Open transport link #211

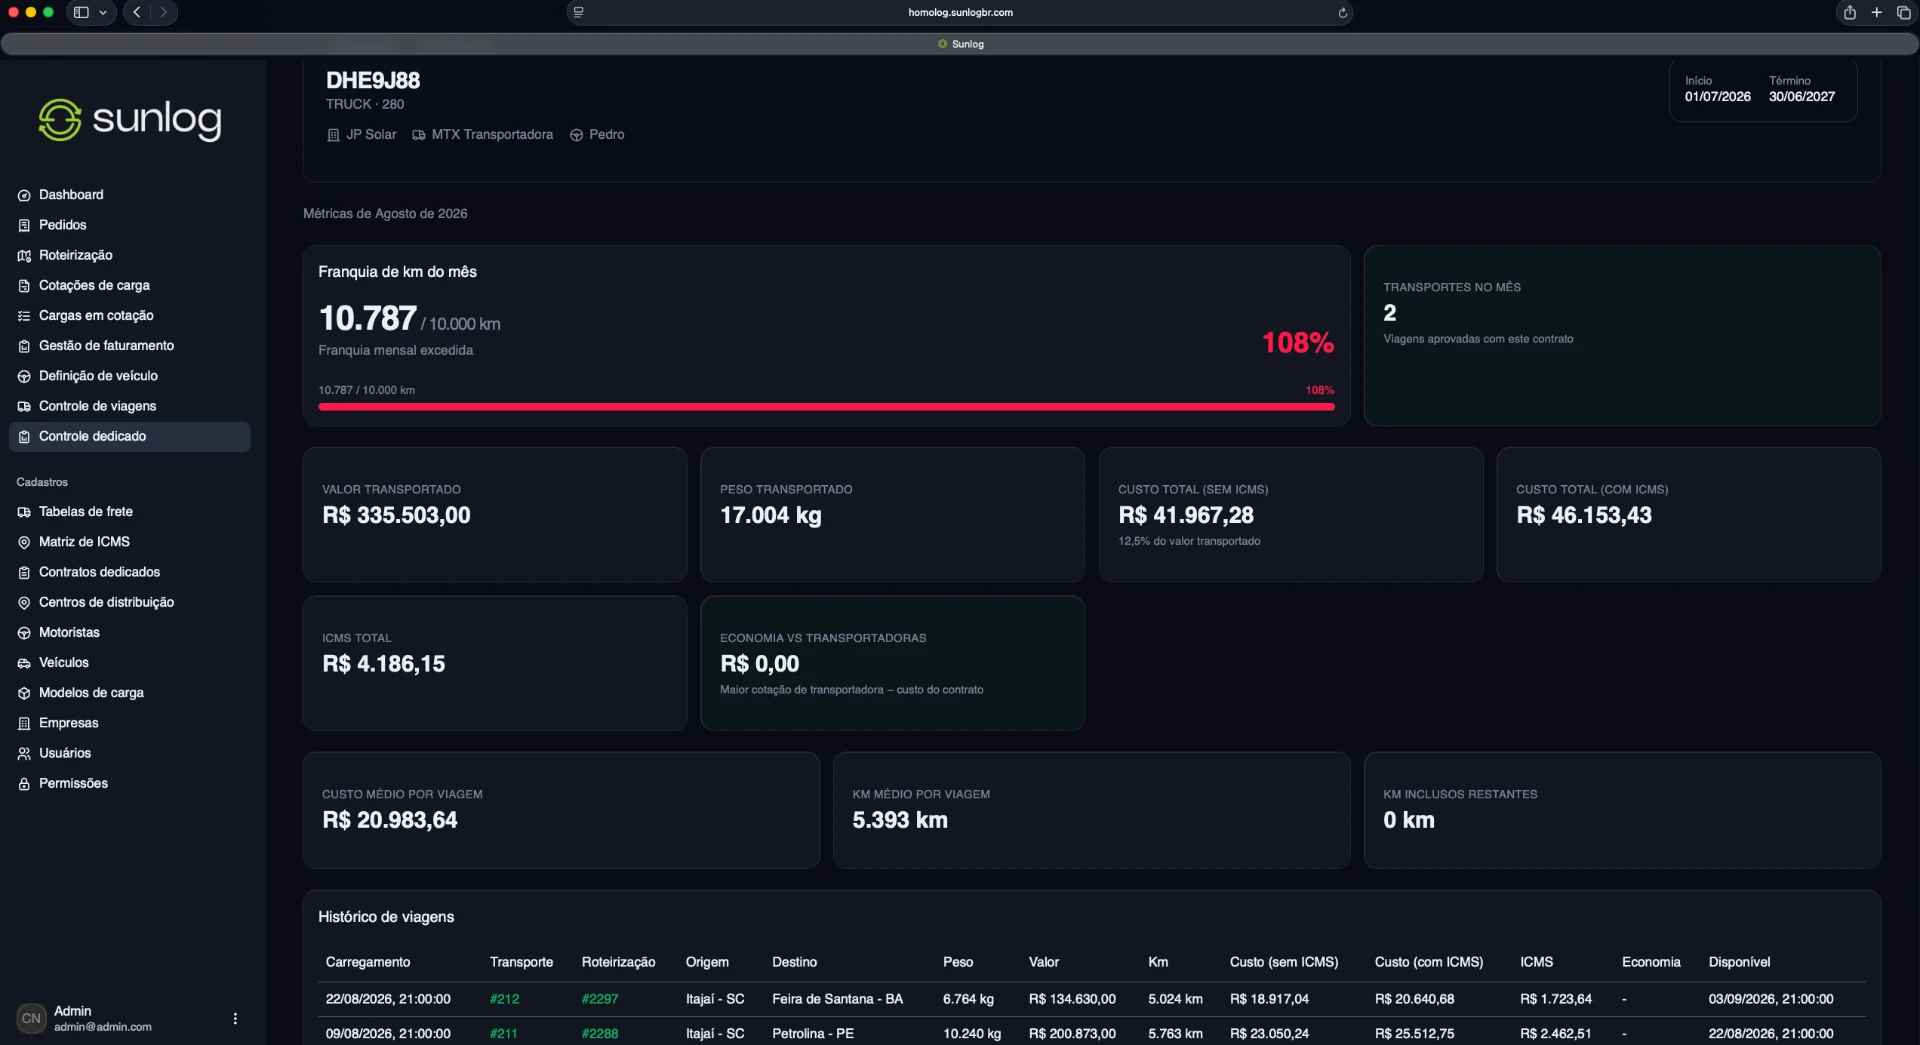point(503,1034)
